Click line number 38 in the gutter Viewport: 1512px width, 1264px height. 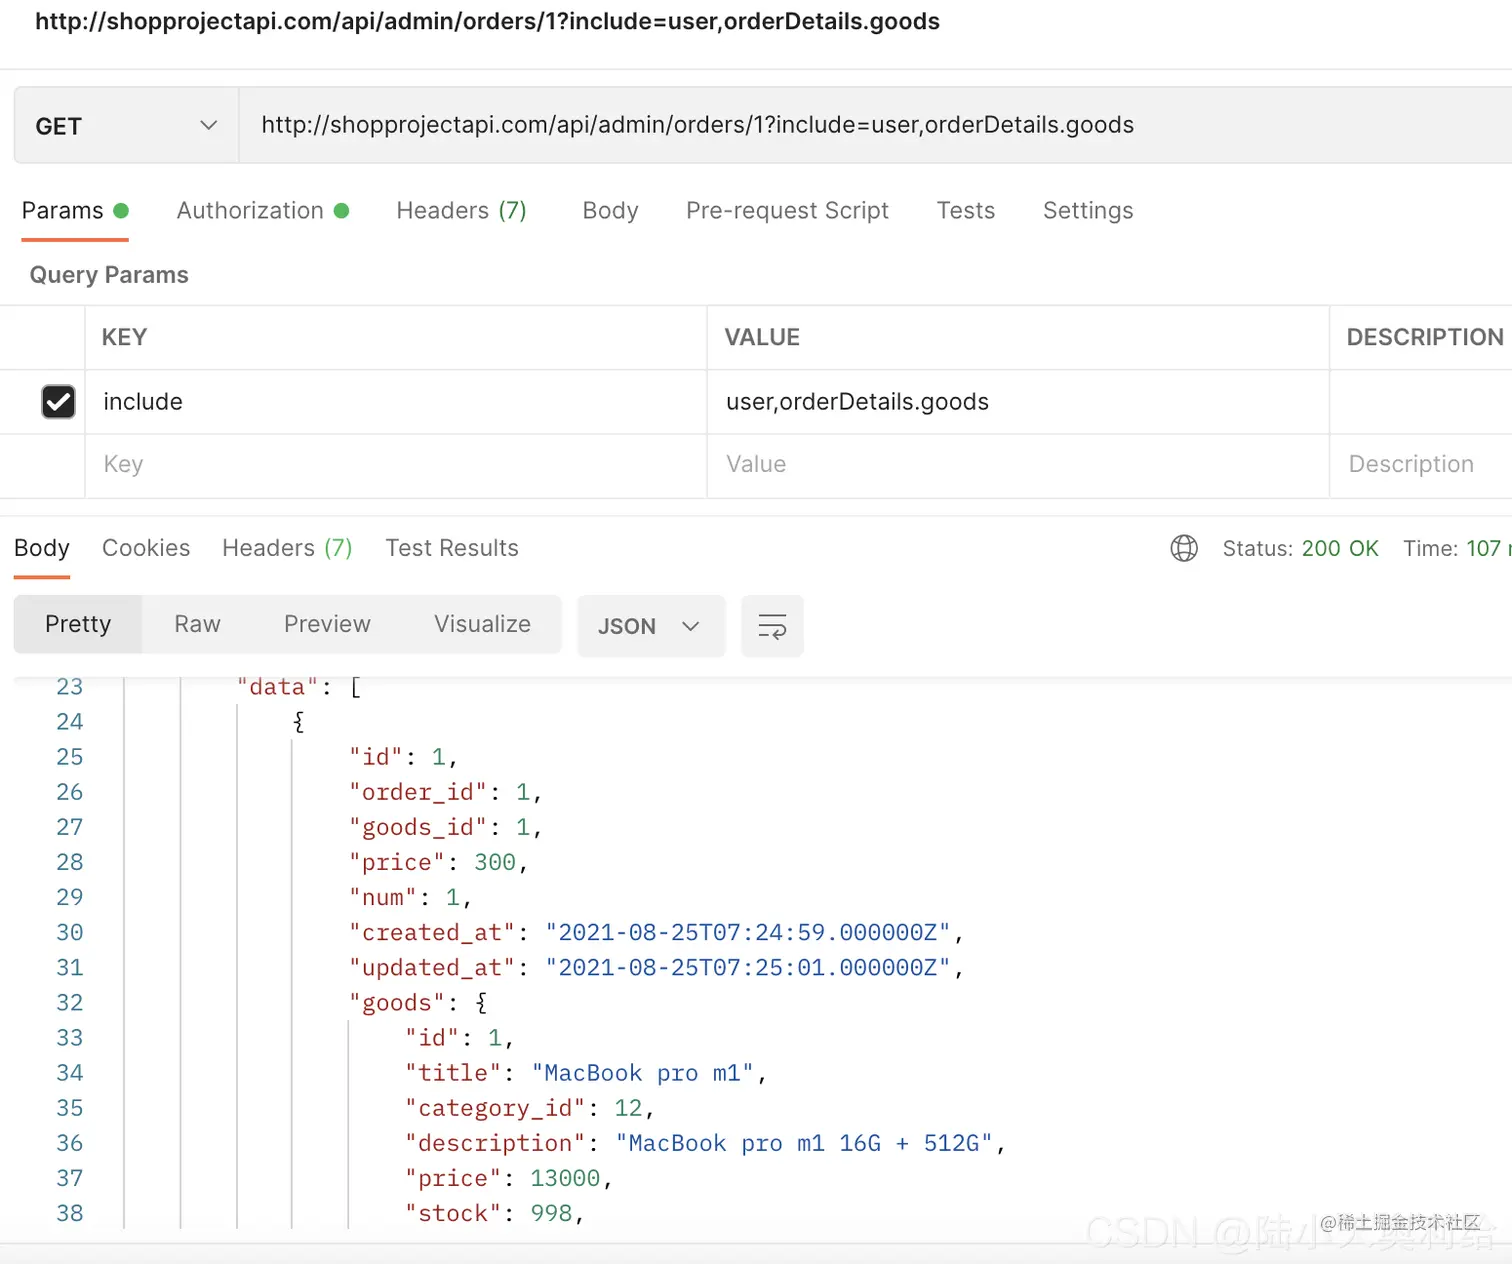click(x=70, y=1213)
